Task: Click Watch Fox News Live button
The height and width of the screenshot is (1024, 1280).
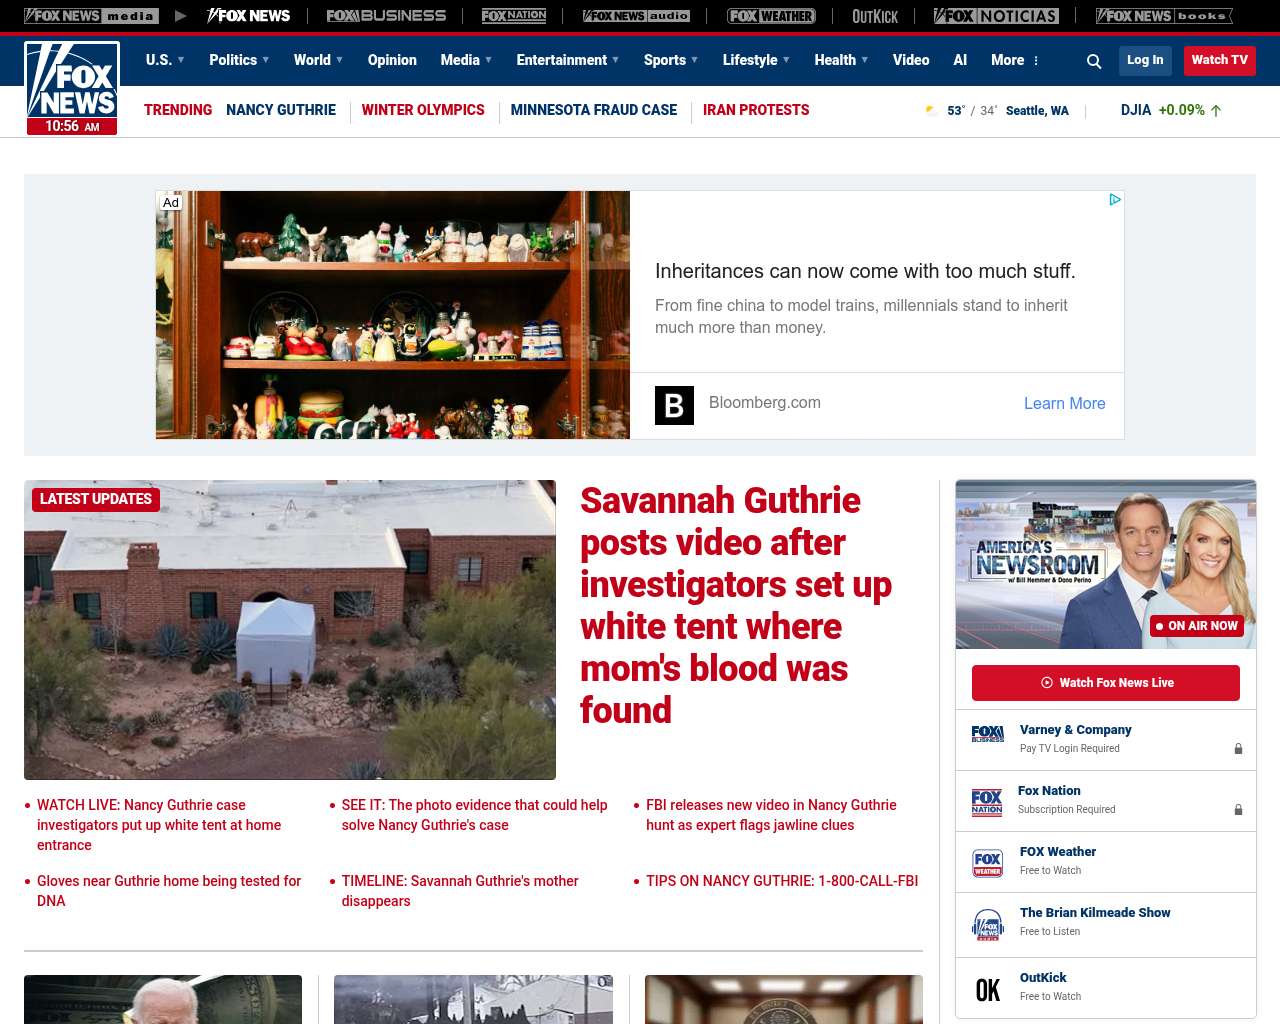Action: click(1106, 683)
